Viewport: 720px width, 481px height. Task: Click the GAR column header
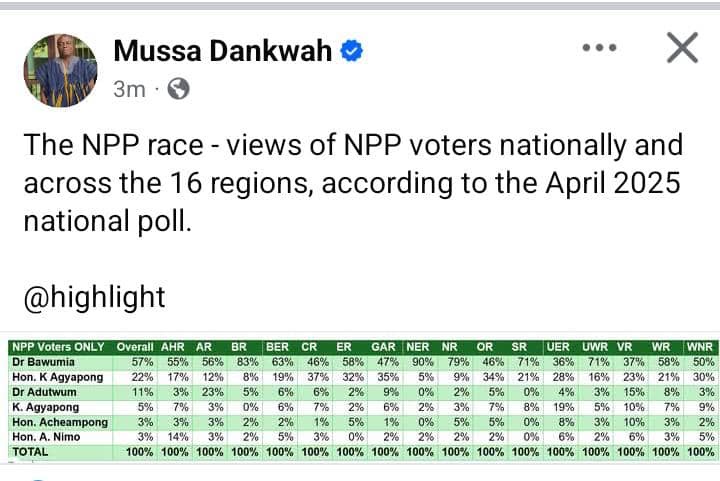(383, 347)
